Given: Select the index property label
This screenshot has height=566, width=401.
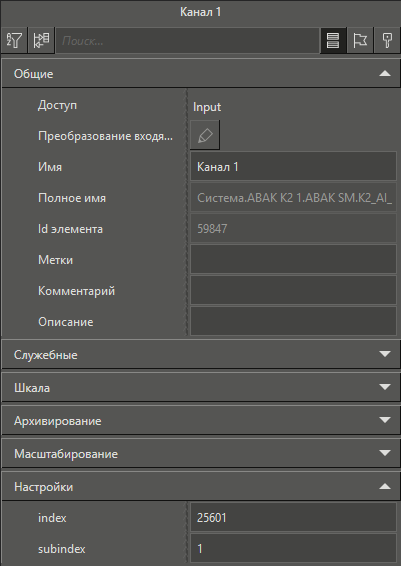Looking at the screenshot, I should coord(52,518).
